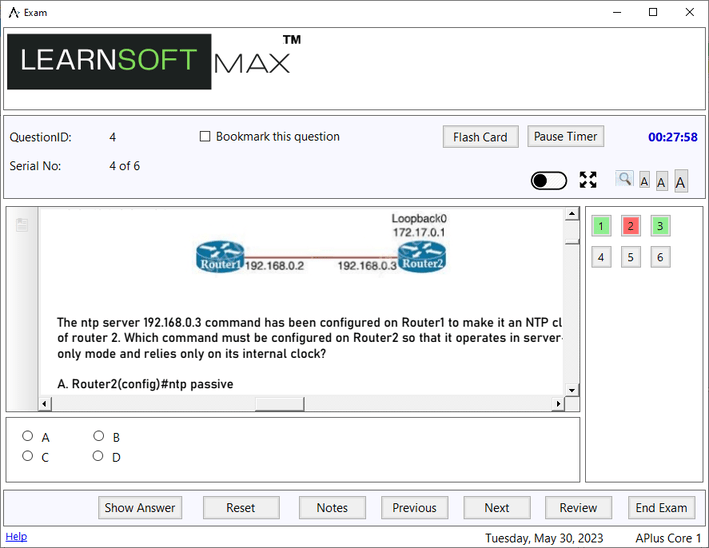Jump to question 4 in navigator
The width and height of the screenshot is (709, 548).
601,257
